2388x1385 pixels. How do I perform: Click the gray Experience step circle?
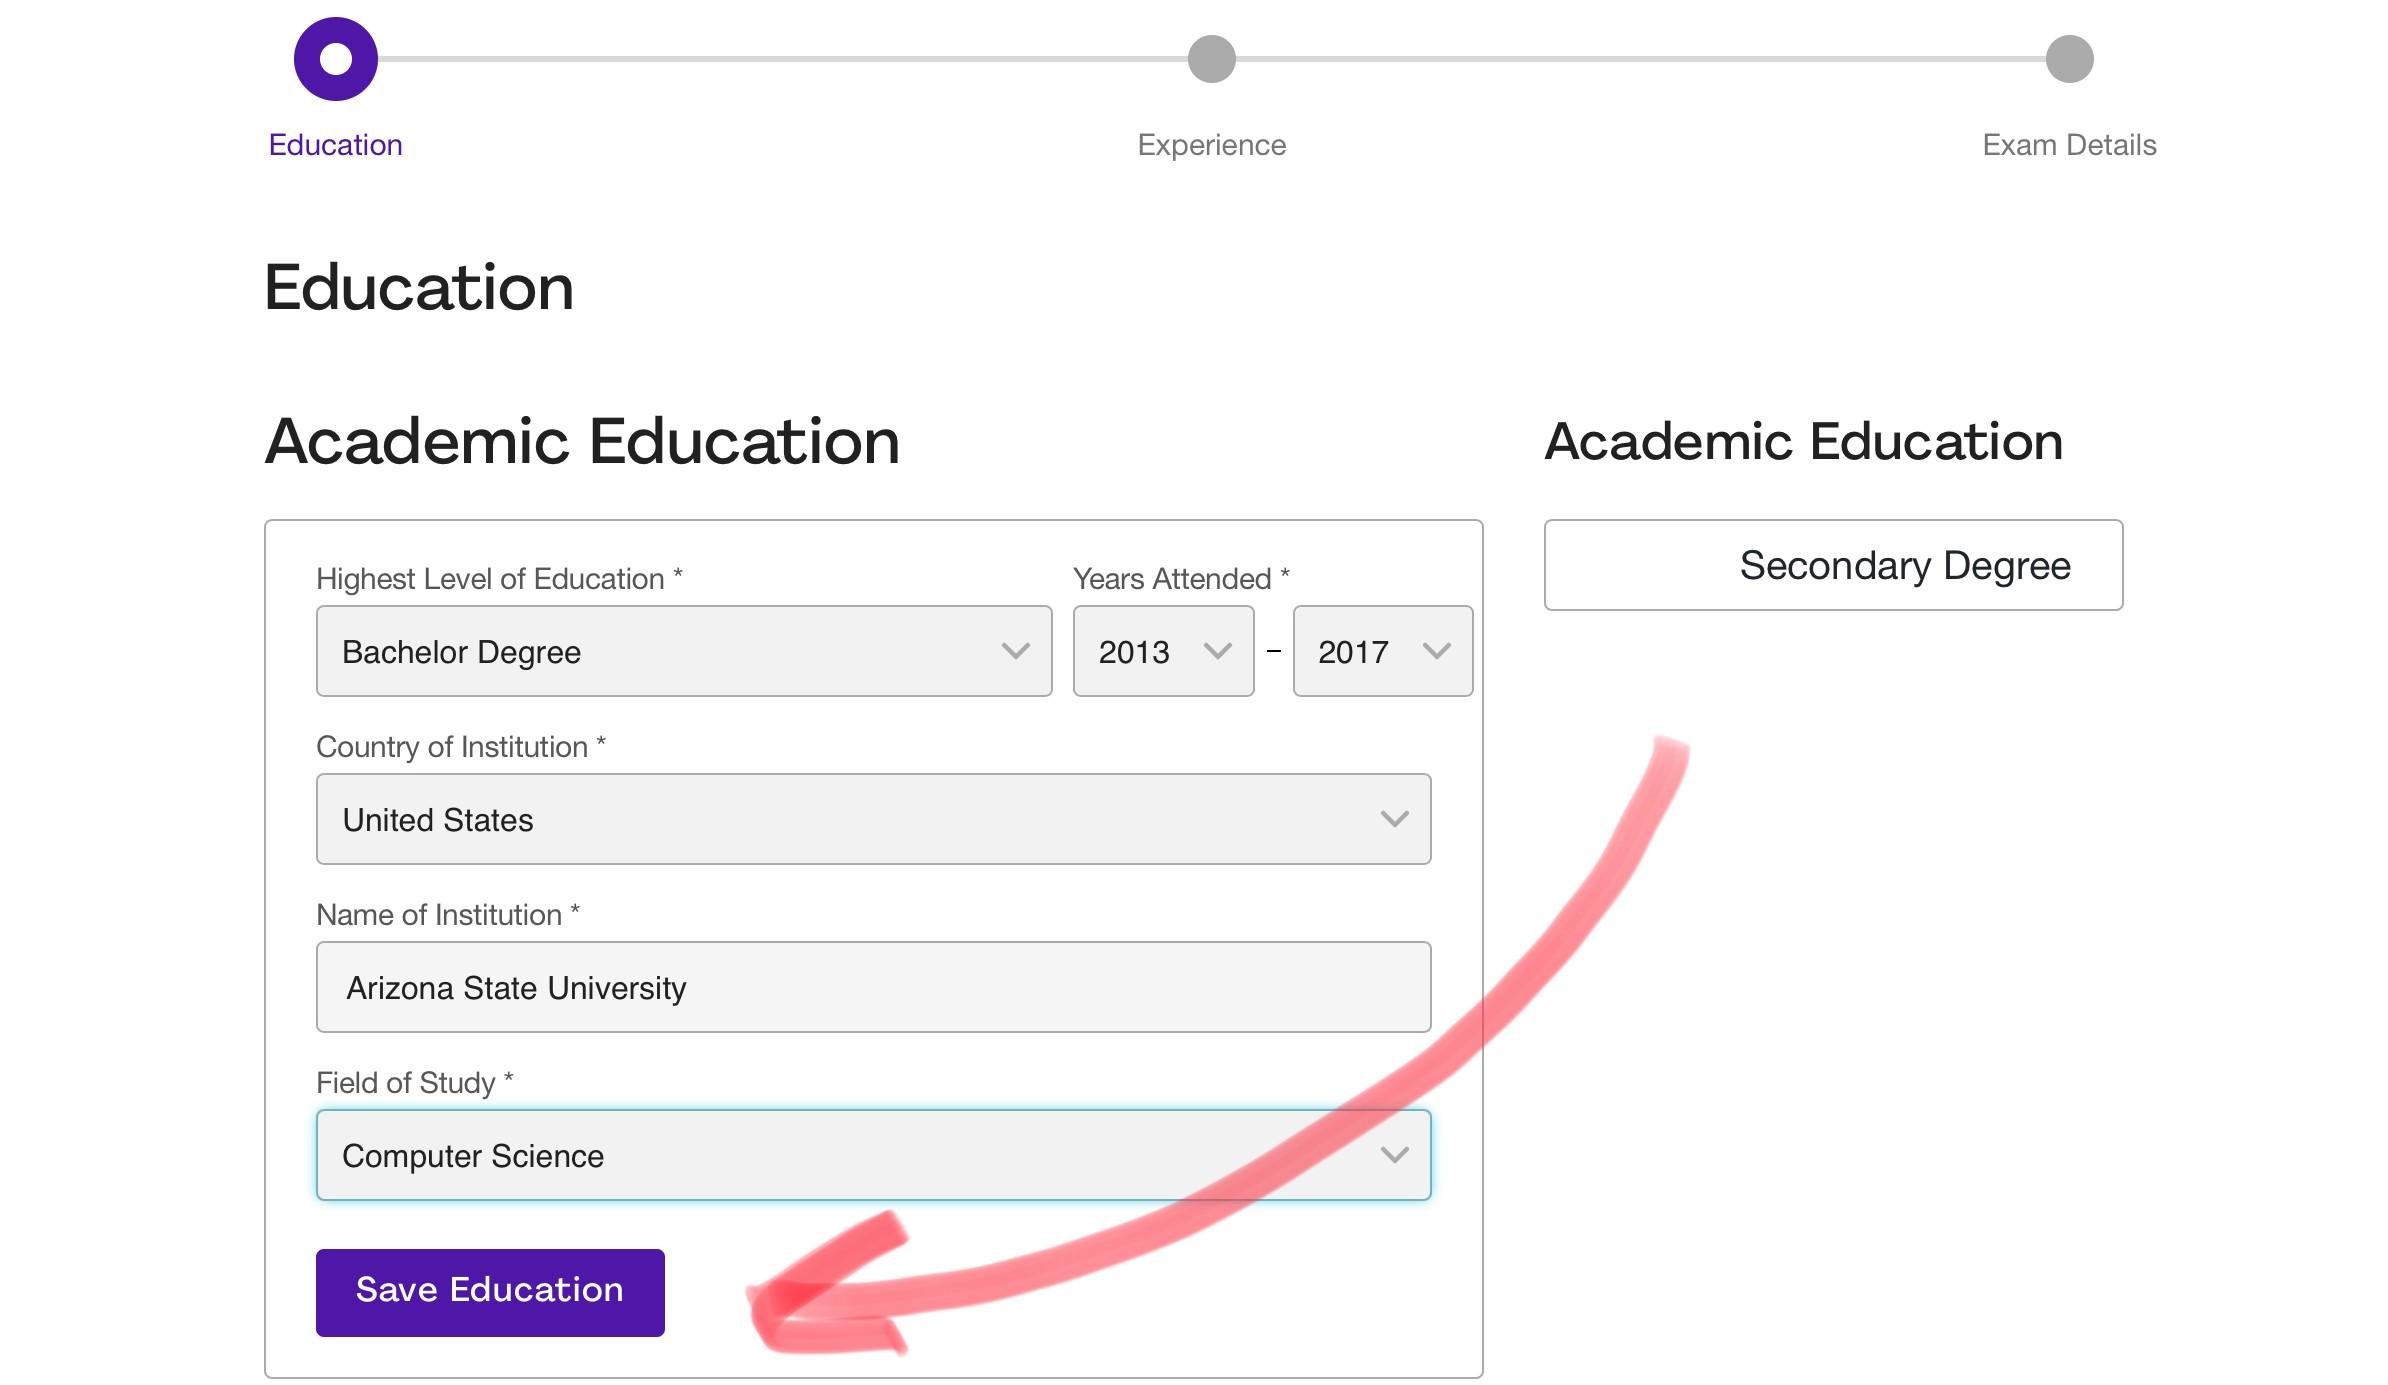click(x=1211, y=59)
